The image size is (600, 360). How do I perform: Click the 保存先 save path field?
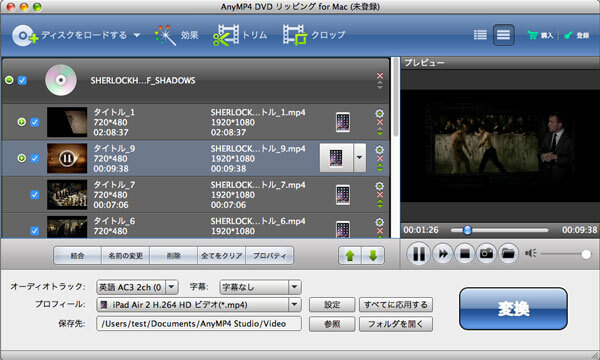point(199,324)
